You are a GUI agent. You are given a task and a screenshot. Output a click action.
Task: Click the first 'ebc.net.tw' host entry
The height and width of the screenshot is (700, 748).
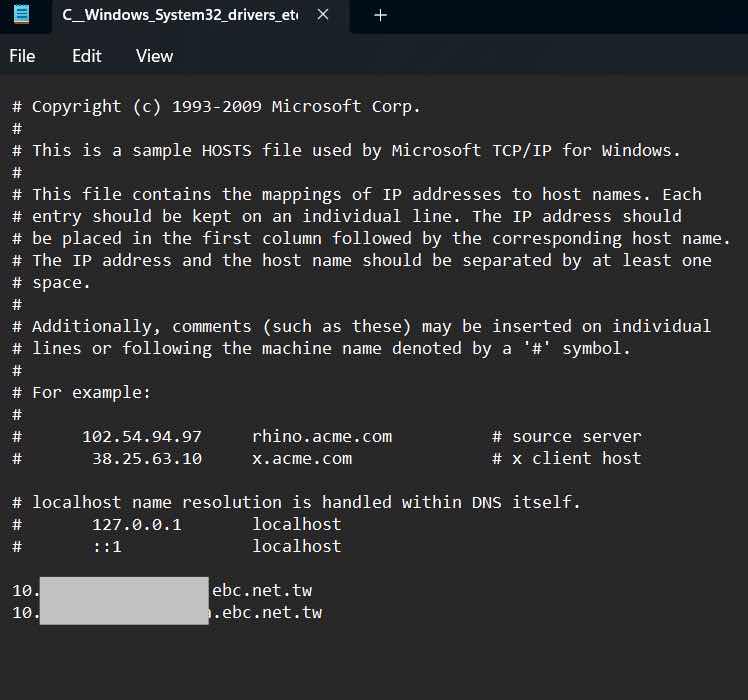click(x=262, y=591)
